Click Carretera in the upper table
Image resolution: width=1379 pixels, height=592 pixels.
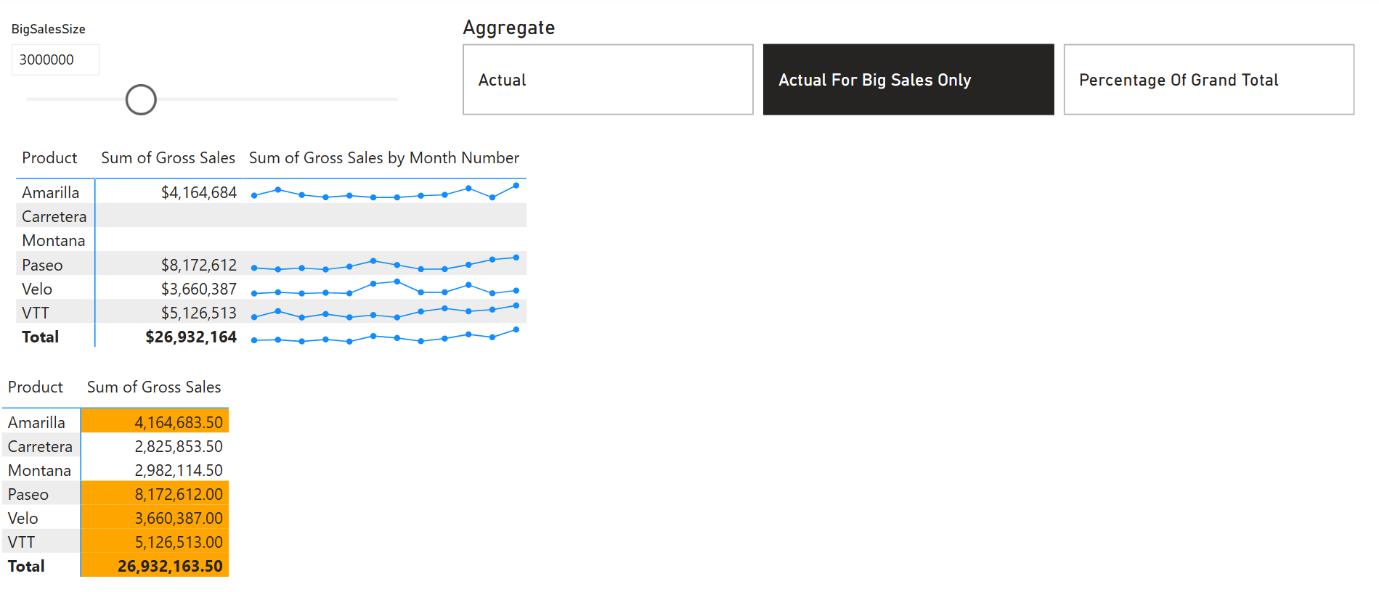coord(54,217)
